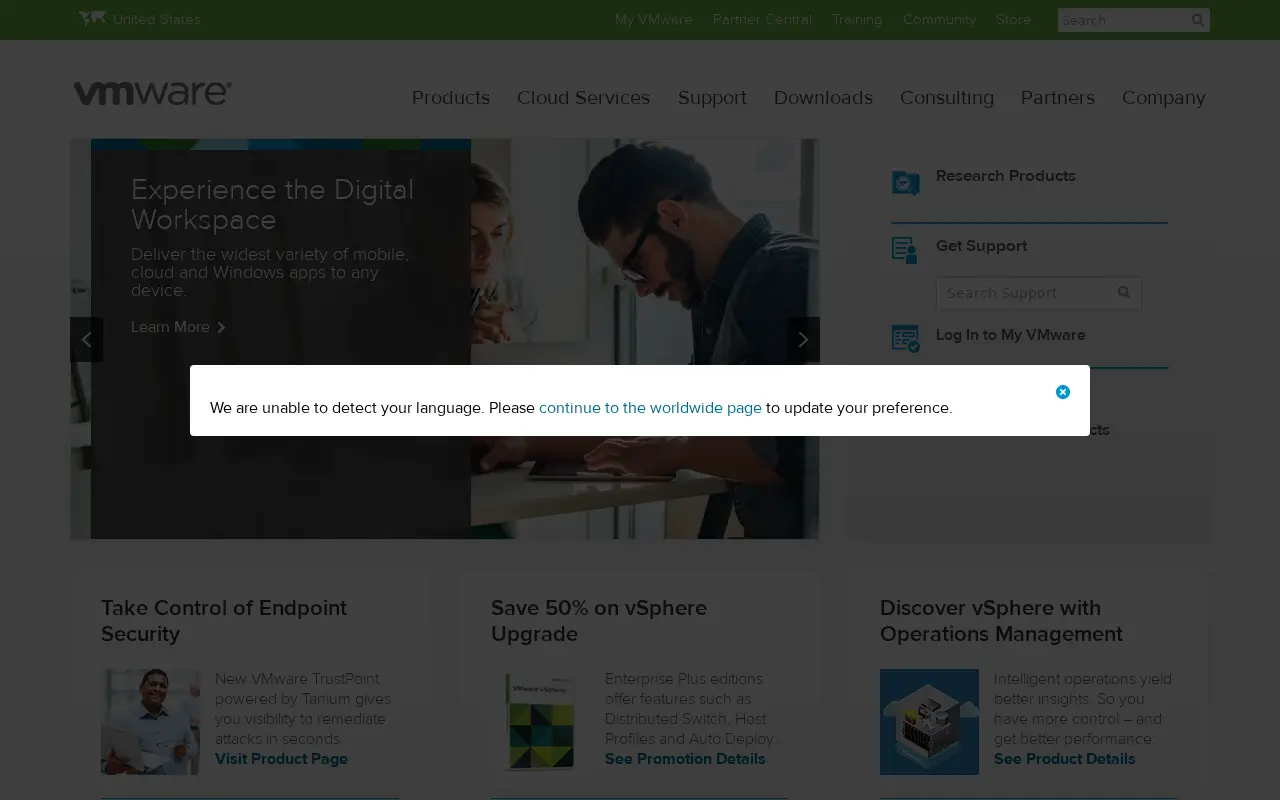Follow the 'continue to the worldwide page' link
Viewport: 1280px width, 800px height.
tap(650, 408)
